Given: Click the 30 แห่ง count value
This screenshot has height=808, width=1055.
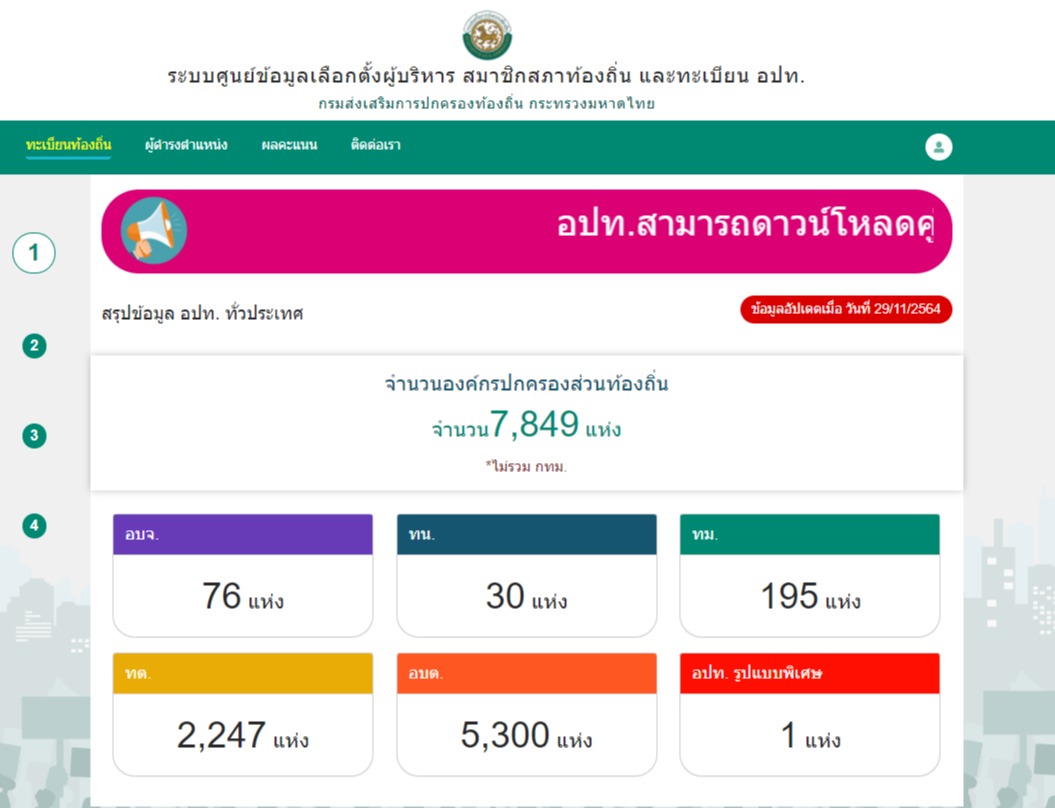Looking at the screenshot, I should (x=527, y=597).
